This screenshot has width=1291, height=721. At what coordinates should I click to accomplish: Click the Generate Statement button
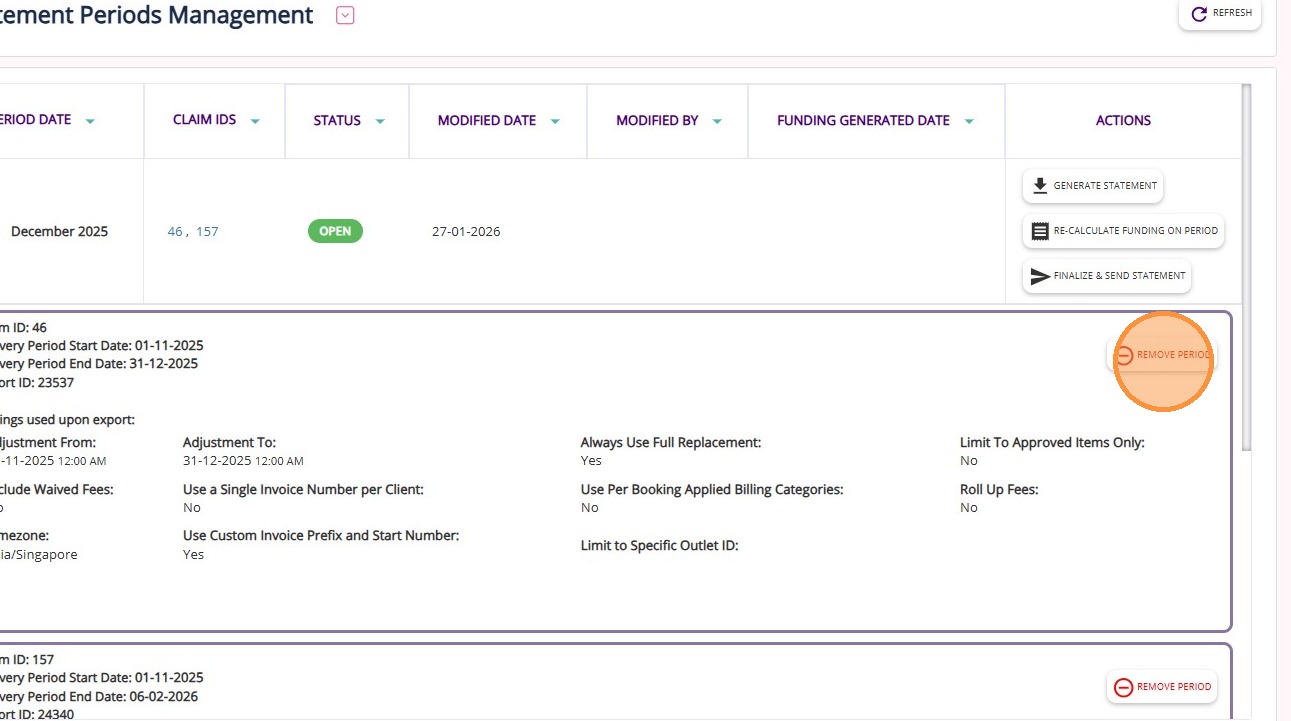click(1093, 185)
